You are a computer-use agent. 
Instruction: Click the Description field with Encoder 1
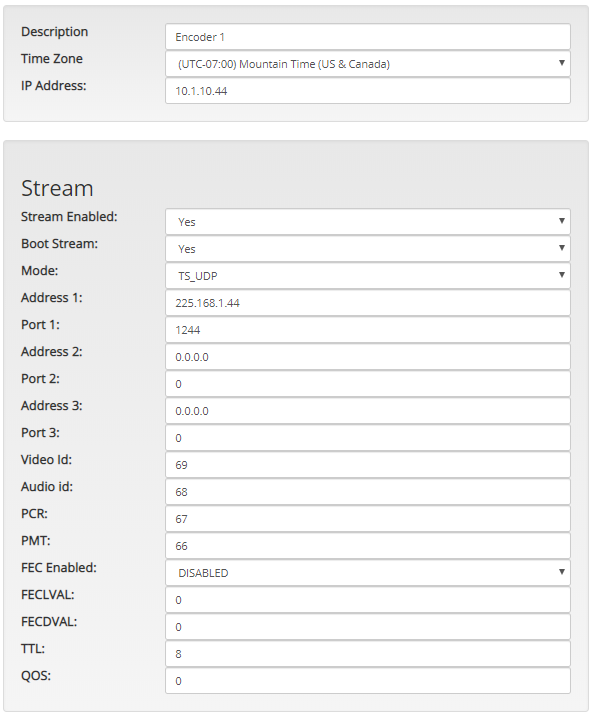368,37
